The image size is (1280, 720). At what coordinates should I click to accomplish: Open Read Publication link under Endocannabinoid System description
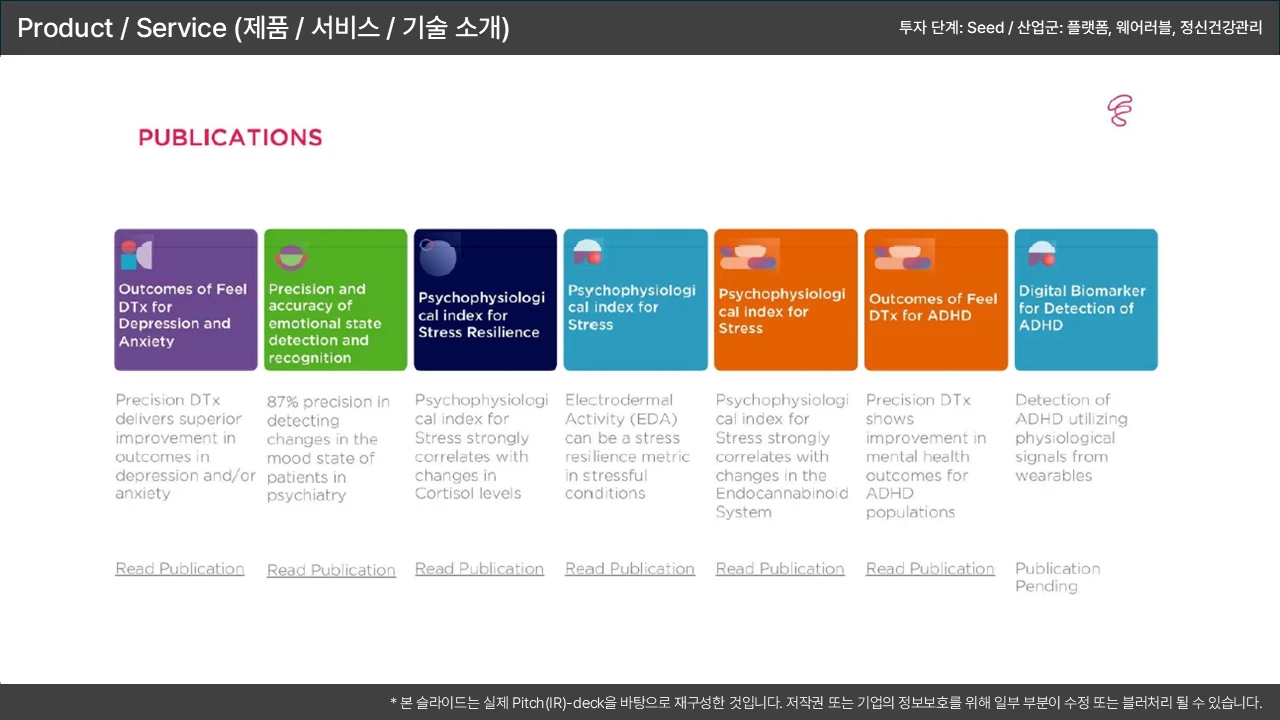pyautogui.click(x=780, y=569)
